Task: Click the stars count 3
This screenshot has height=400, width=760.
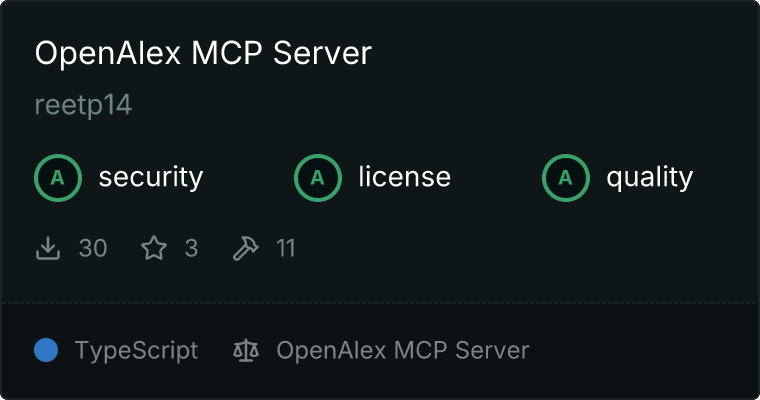Action: [191, 248]
